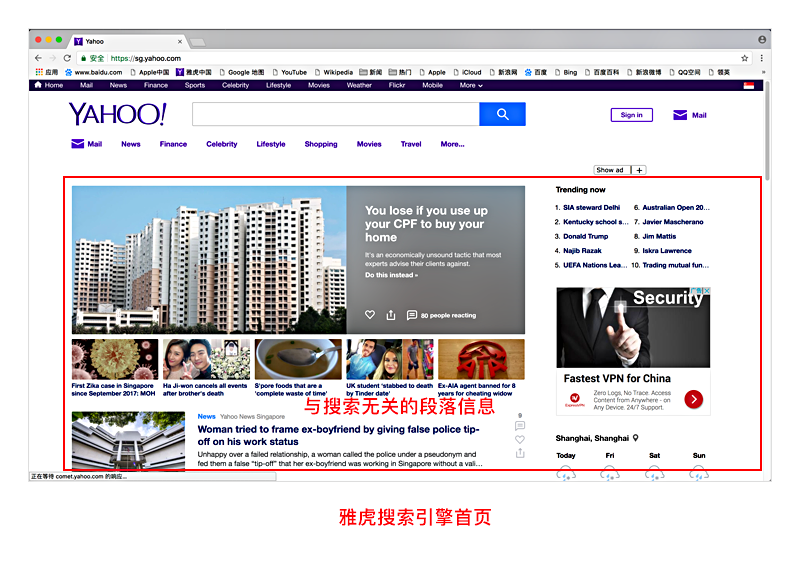800x568 pixels.
Task: Share the CPF article via share icon
Action: [391, 315]
